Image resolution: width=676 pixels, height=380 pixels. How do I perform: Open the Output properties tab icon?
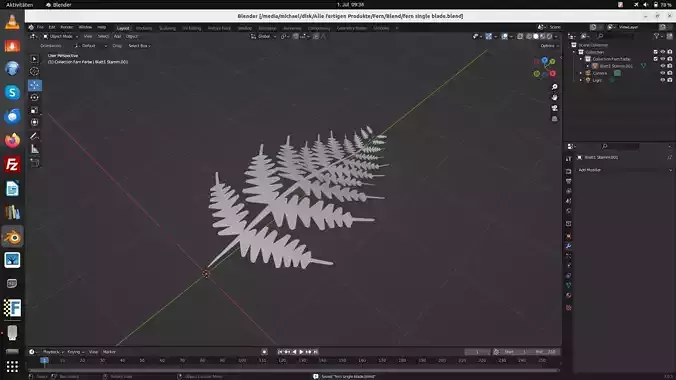569,181
